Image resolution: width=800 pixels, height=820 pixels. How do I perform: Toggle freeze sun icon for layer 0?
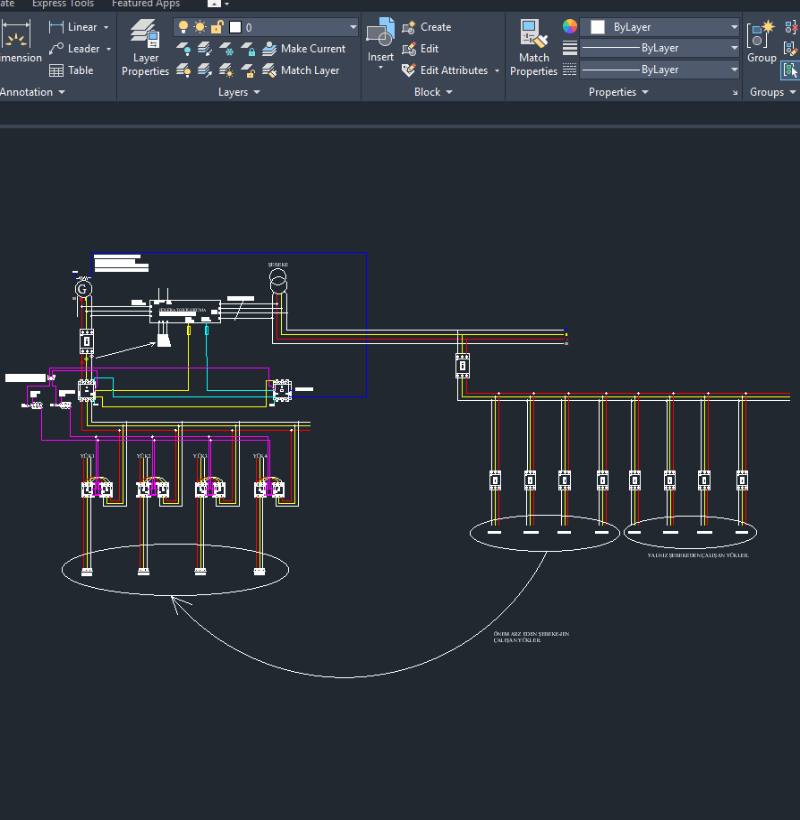pyautogui.click(x=199, y=27)
